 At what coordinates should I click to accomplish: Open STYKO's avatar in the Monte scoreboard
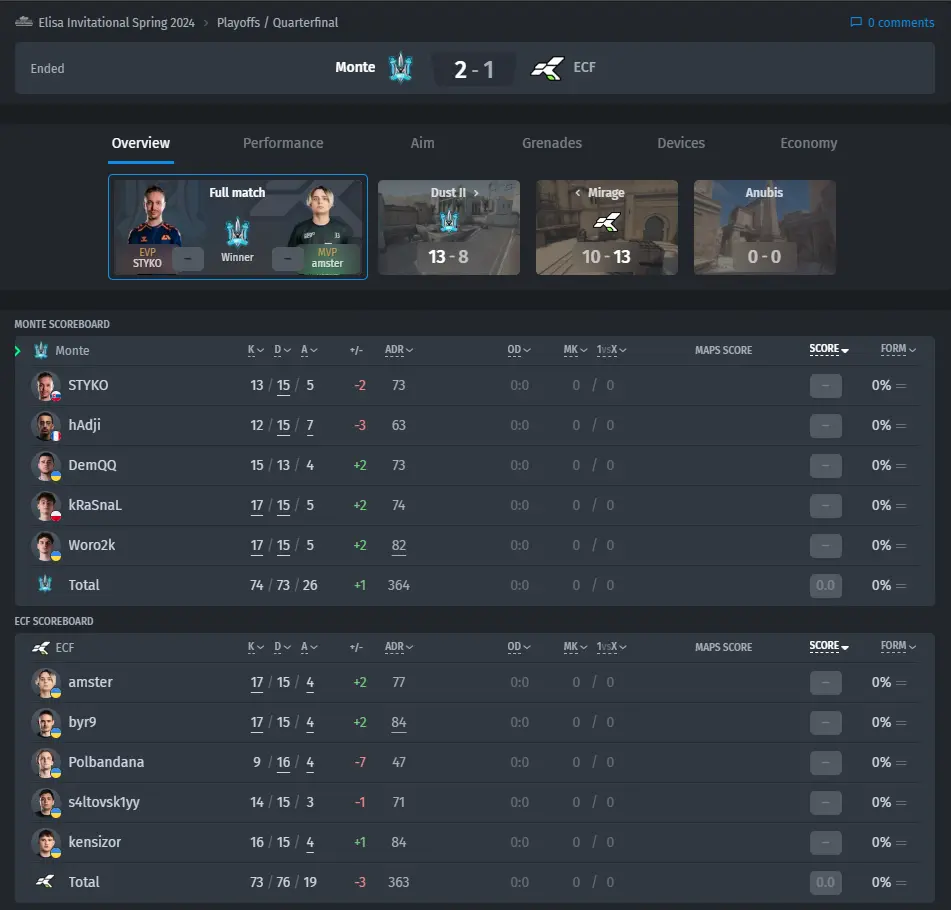coord(45,386)
